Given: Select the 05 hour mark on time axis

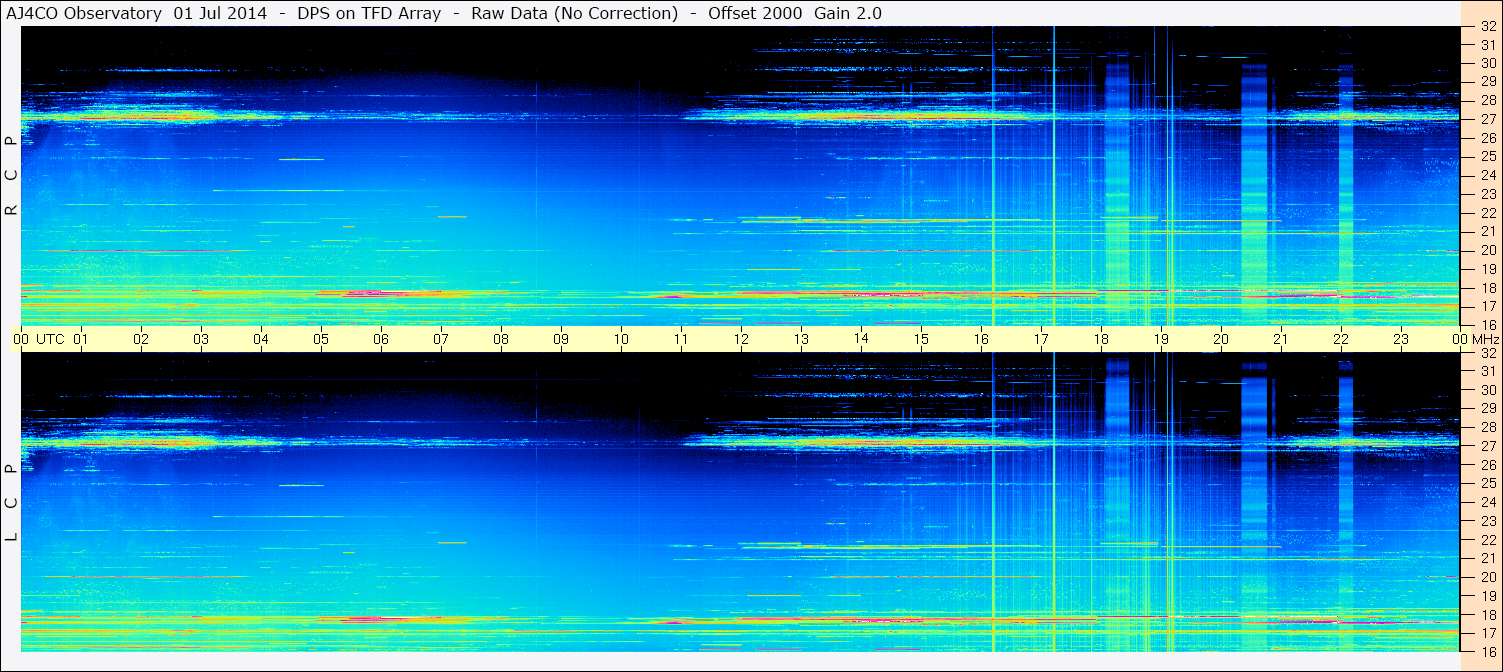Looking at the screenshot, I should coord(321,339).
